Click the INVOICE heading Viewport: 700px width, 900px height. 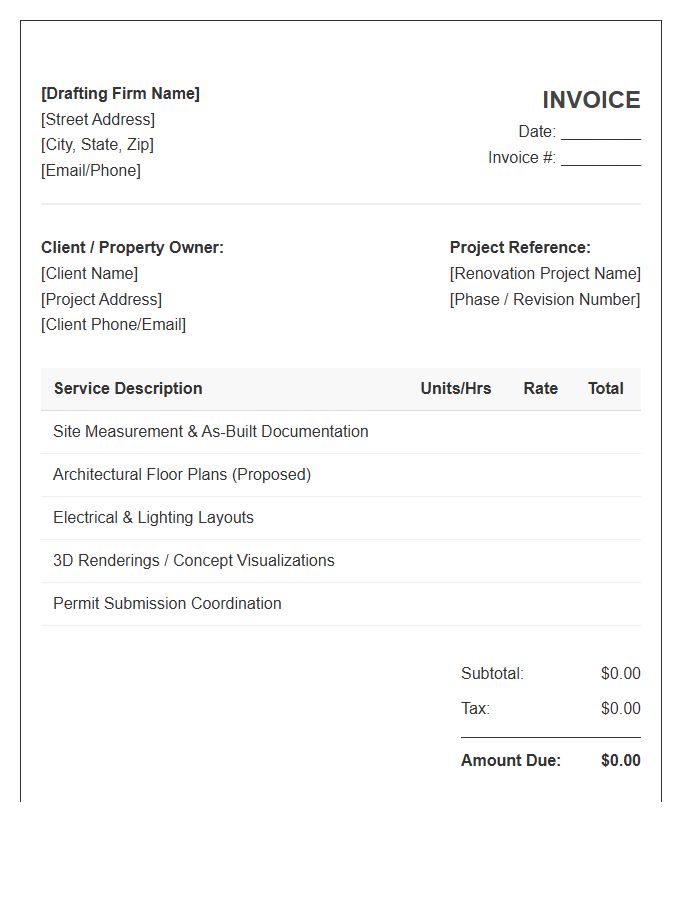pyautogui.click(x=591, y=100)
